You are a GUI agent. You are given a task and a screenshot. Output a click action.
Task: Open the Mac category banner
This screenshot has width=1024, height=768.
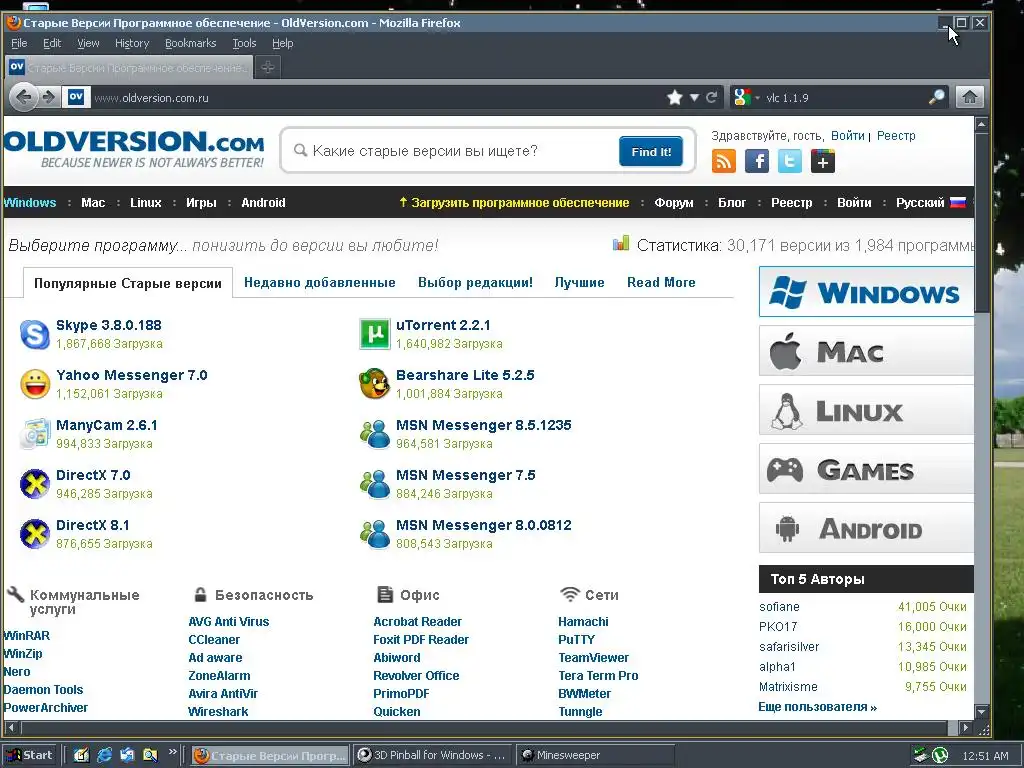tap(866, 351)
